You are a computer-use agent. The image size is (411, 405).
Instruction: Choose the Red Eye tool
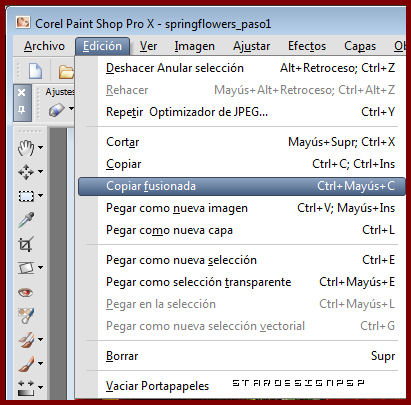tap(25, 292)
